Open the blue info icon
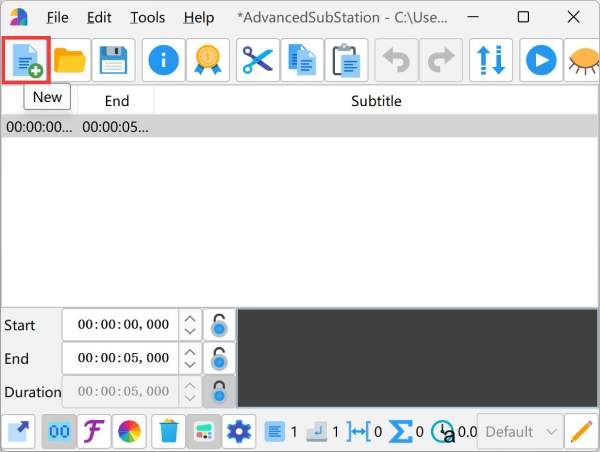 coord(163,60)
